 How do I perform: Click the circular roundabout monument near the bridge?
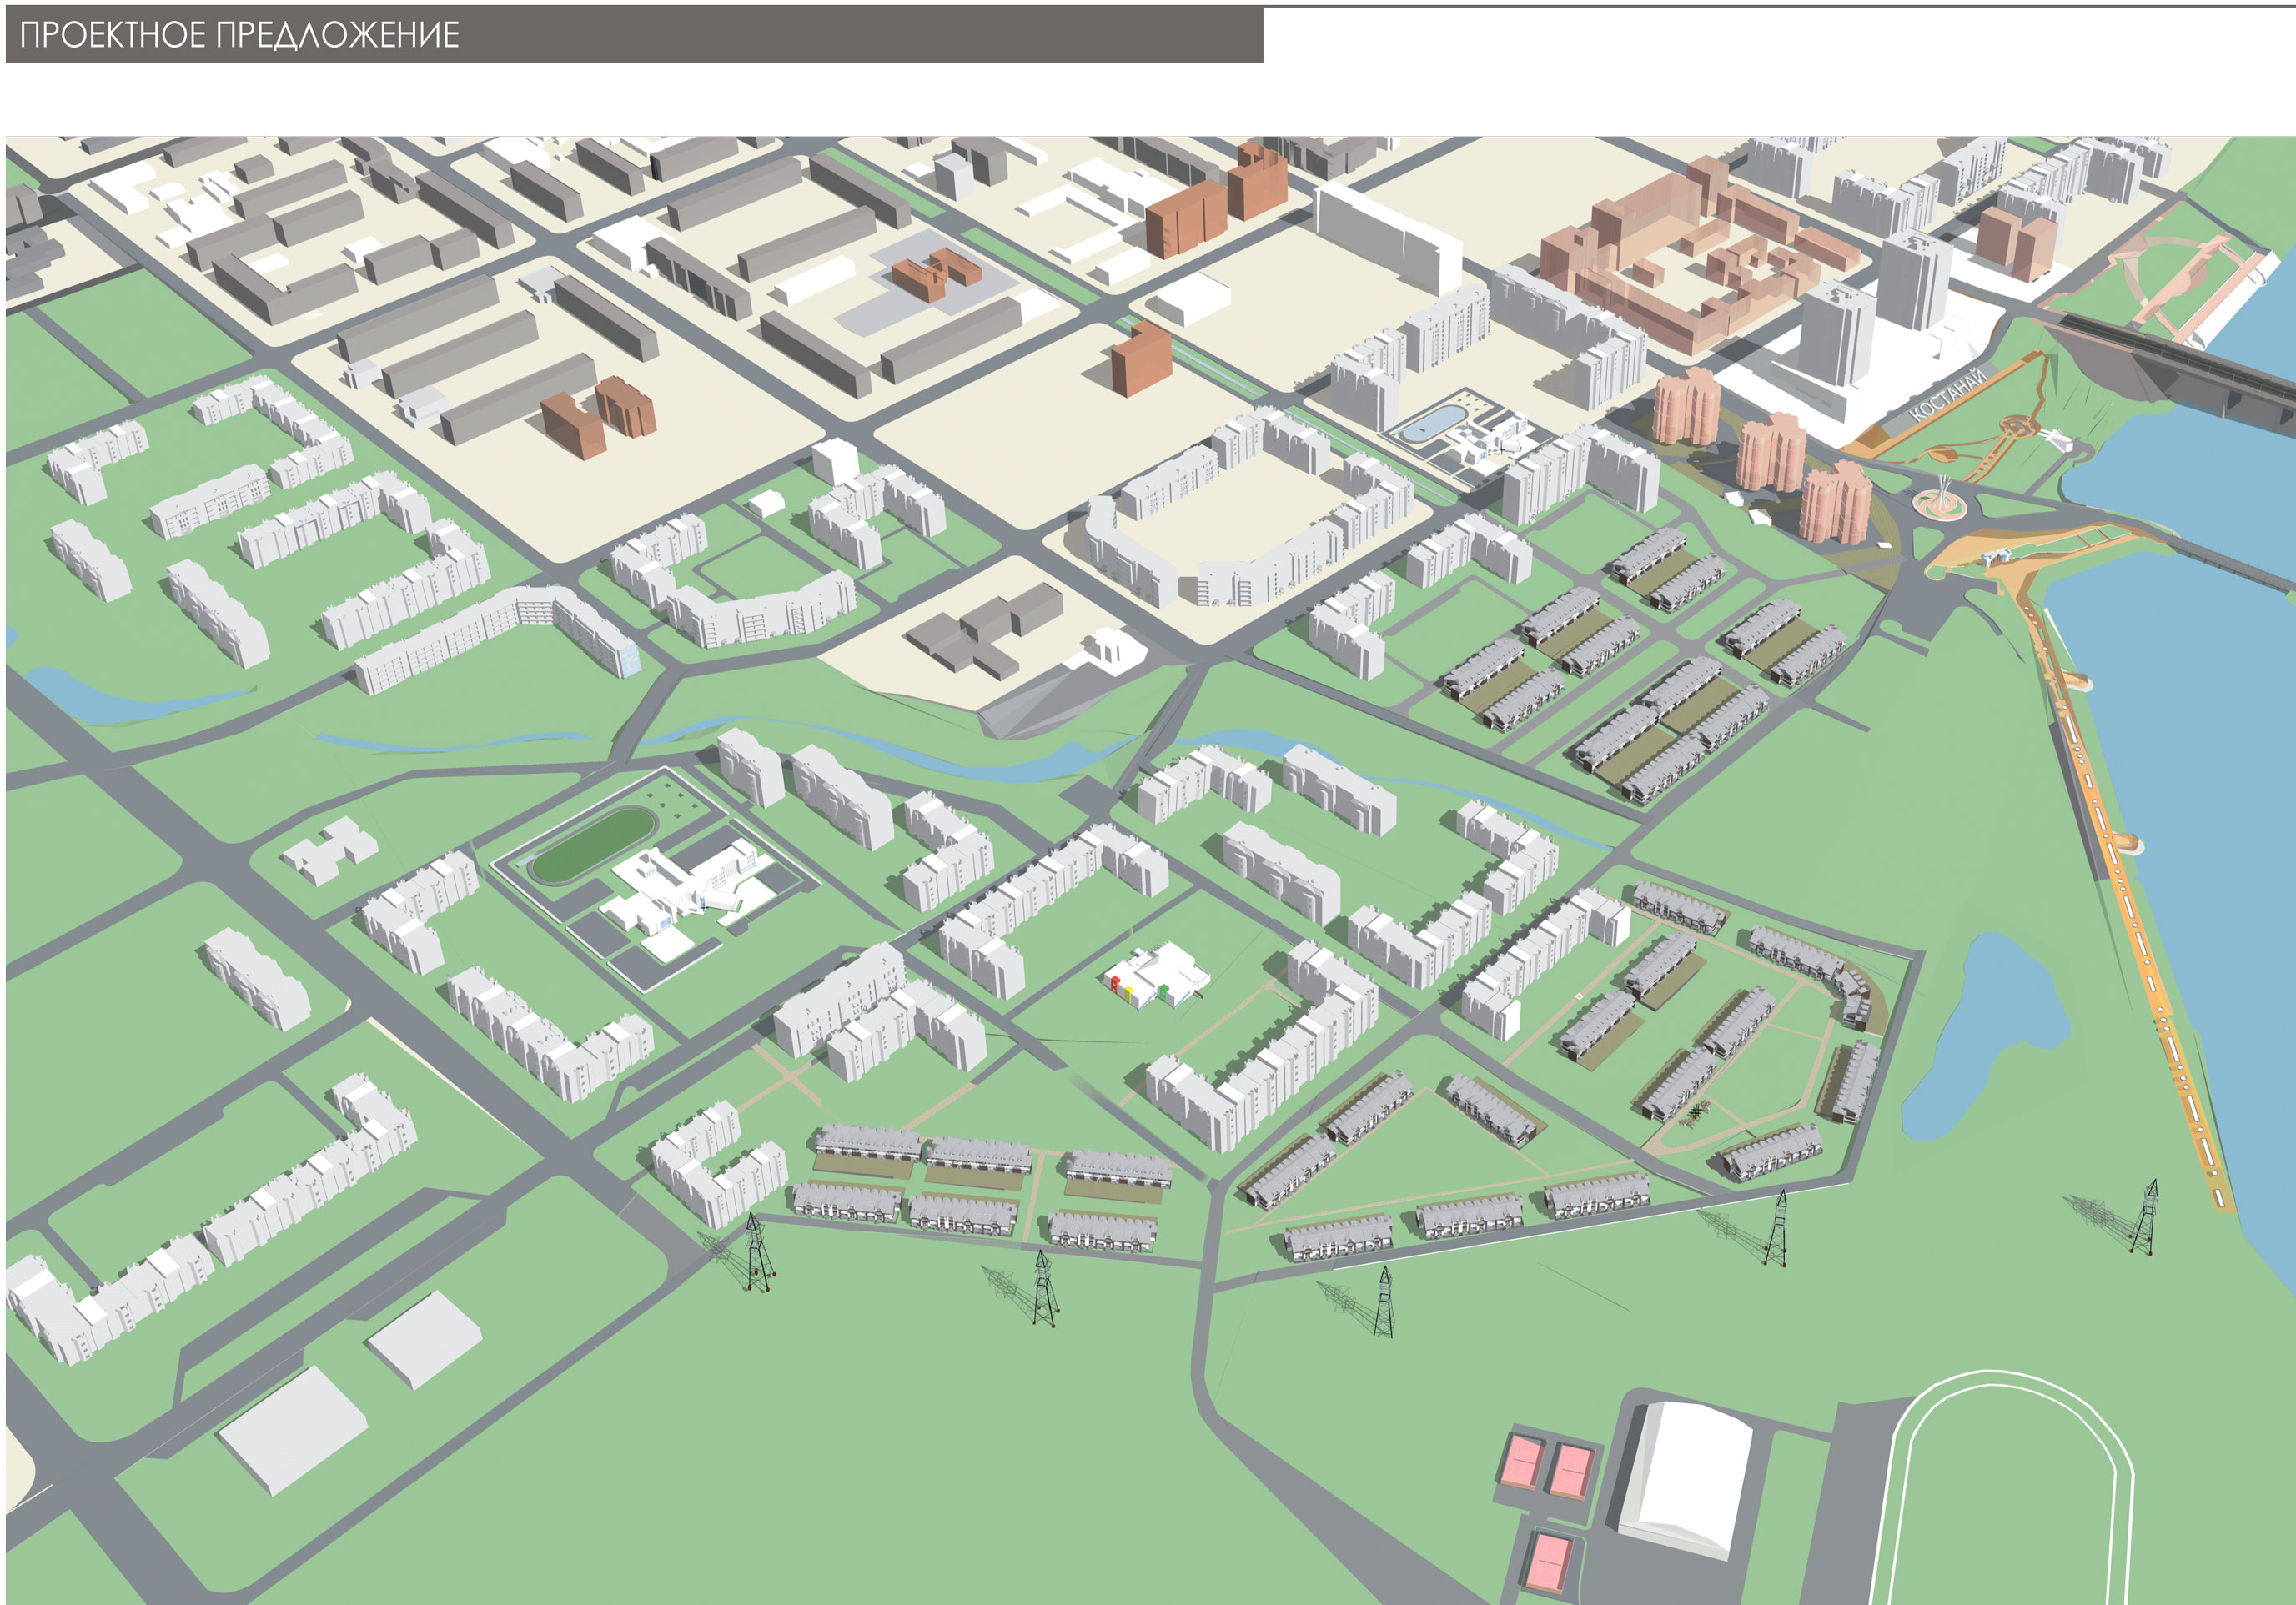pyautogui.click(x=1939, y=502)
